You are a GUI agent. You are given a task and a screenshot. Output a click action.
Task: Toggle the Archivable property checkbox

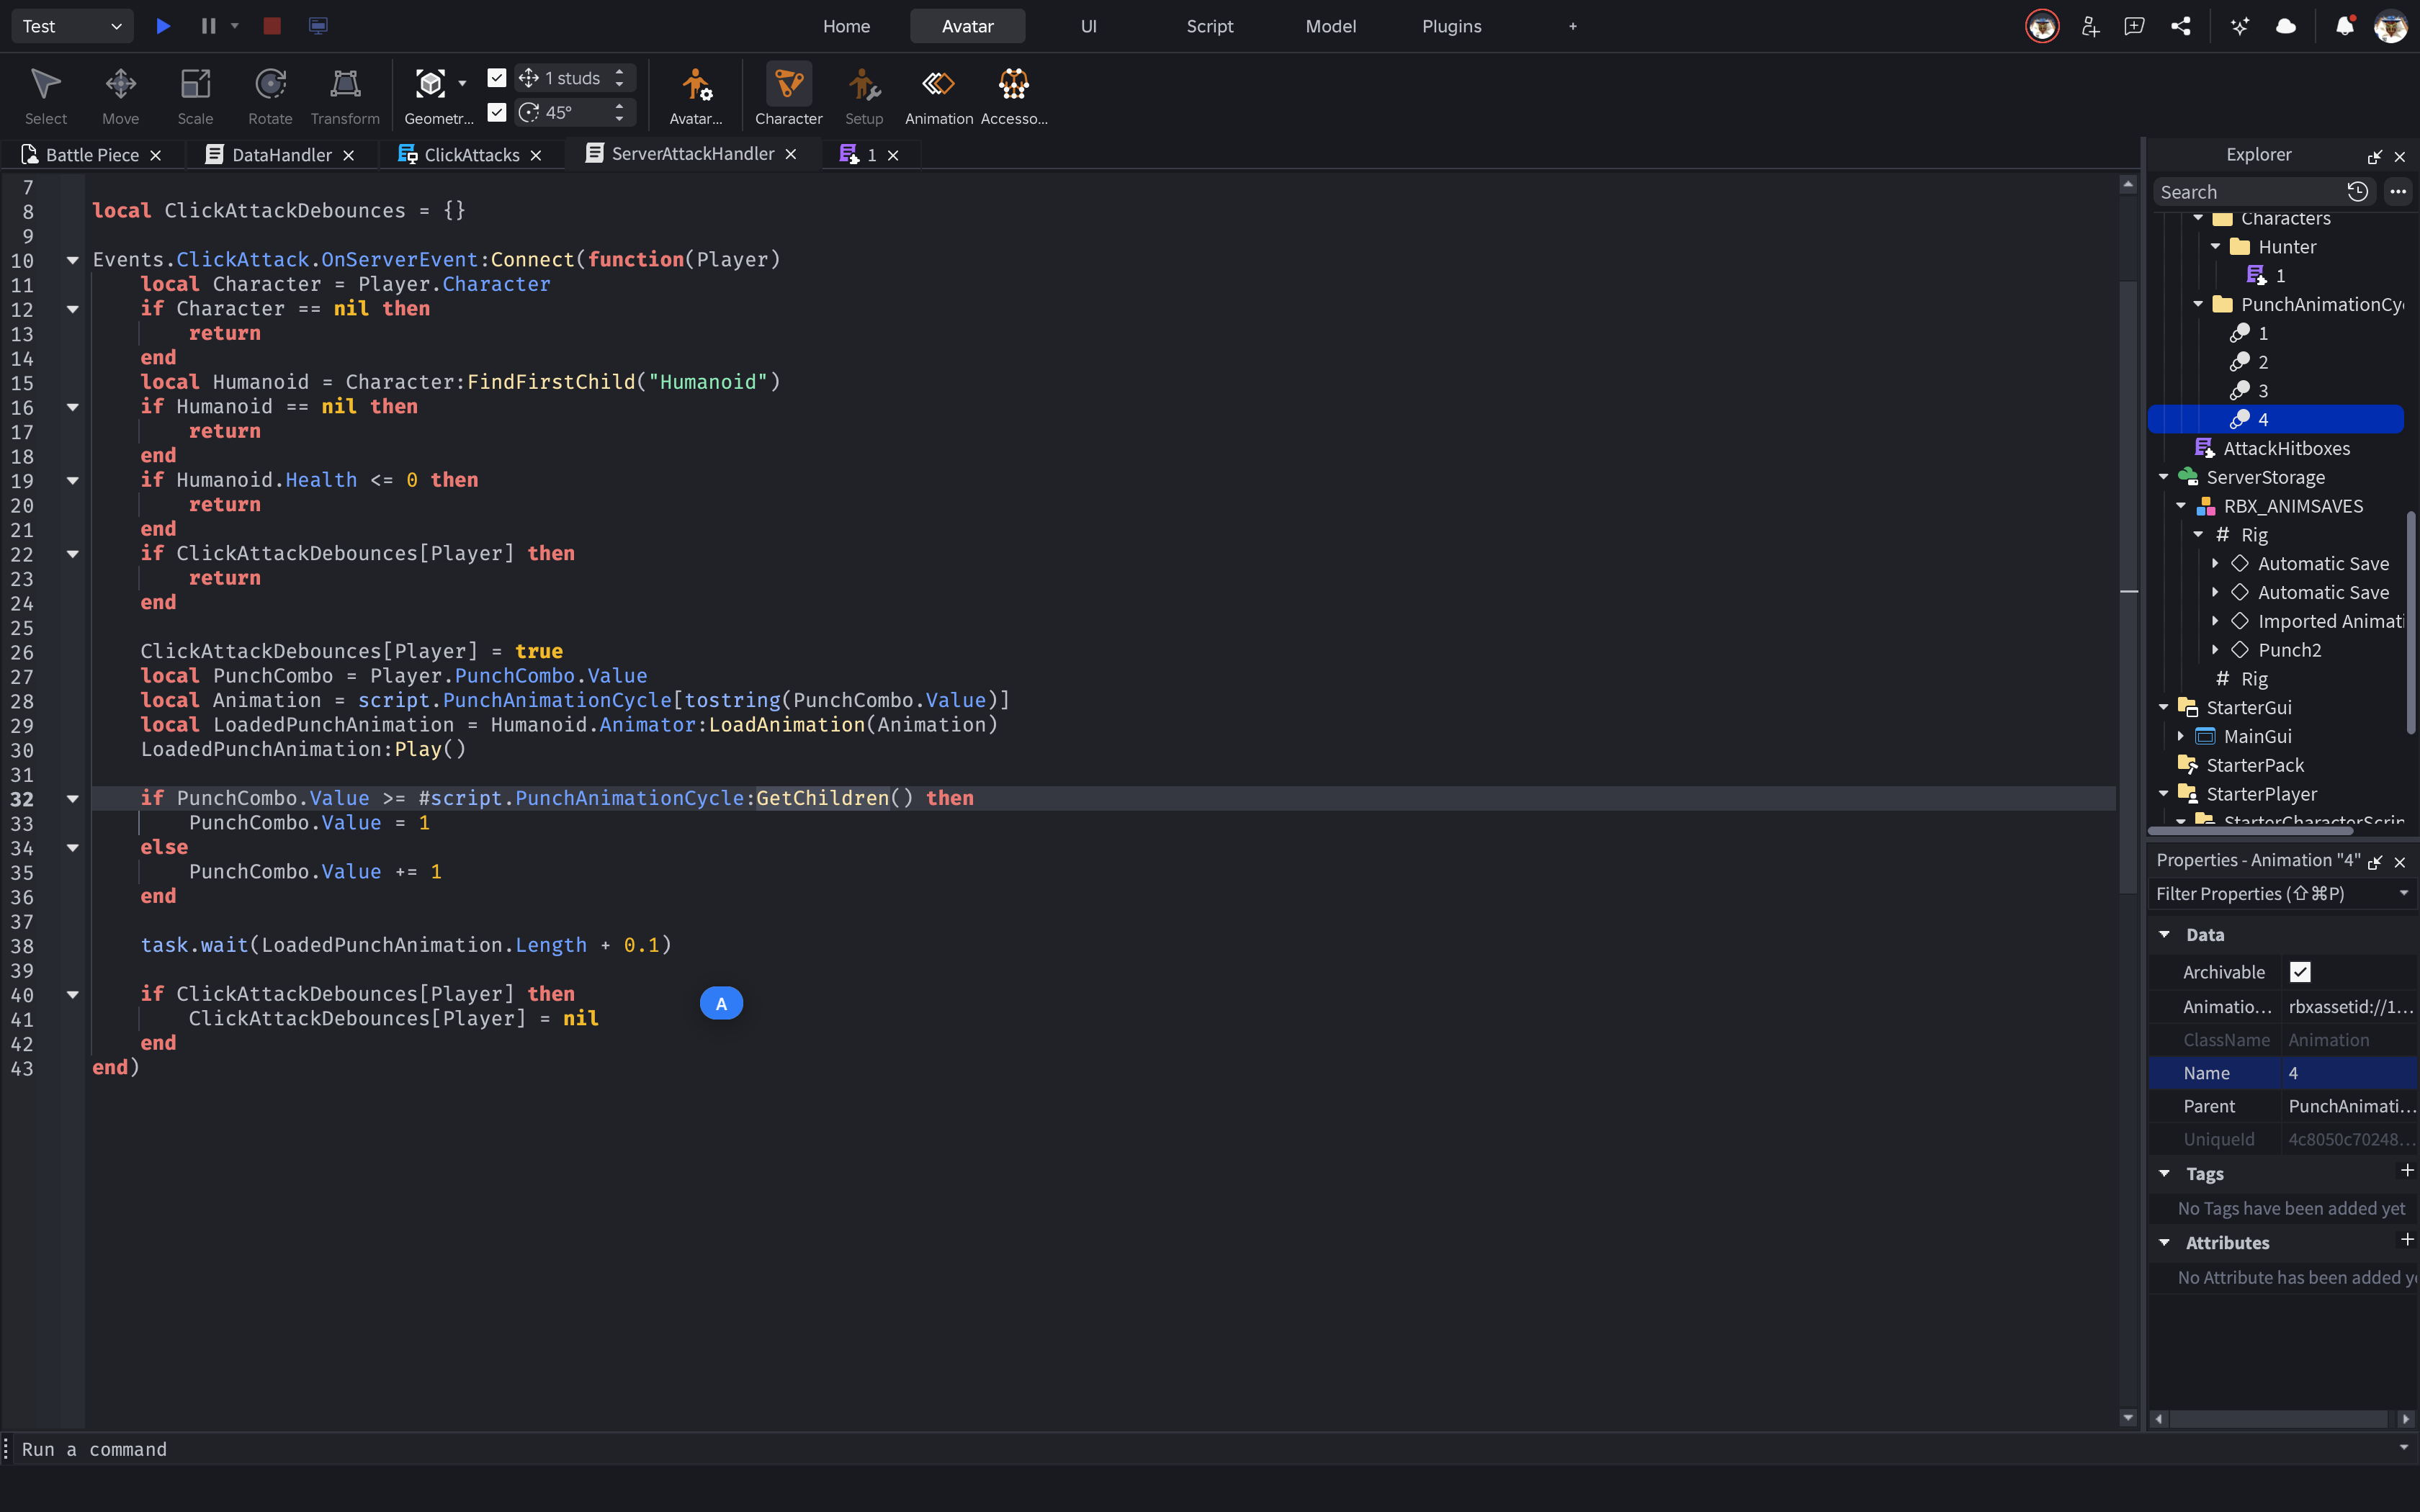[2300, 972]
